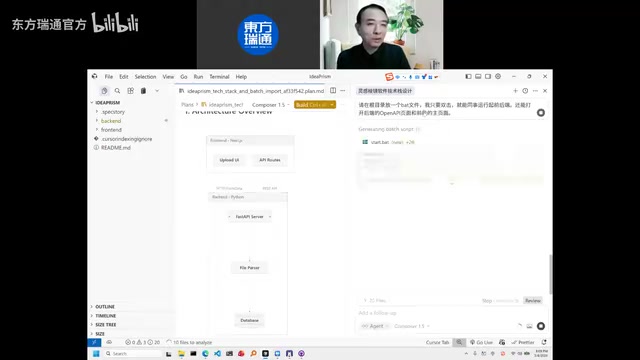
Task: Toggle the bottom panel layout icon
Action: click(x=478, y=76)
